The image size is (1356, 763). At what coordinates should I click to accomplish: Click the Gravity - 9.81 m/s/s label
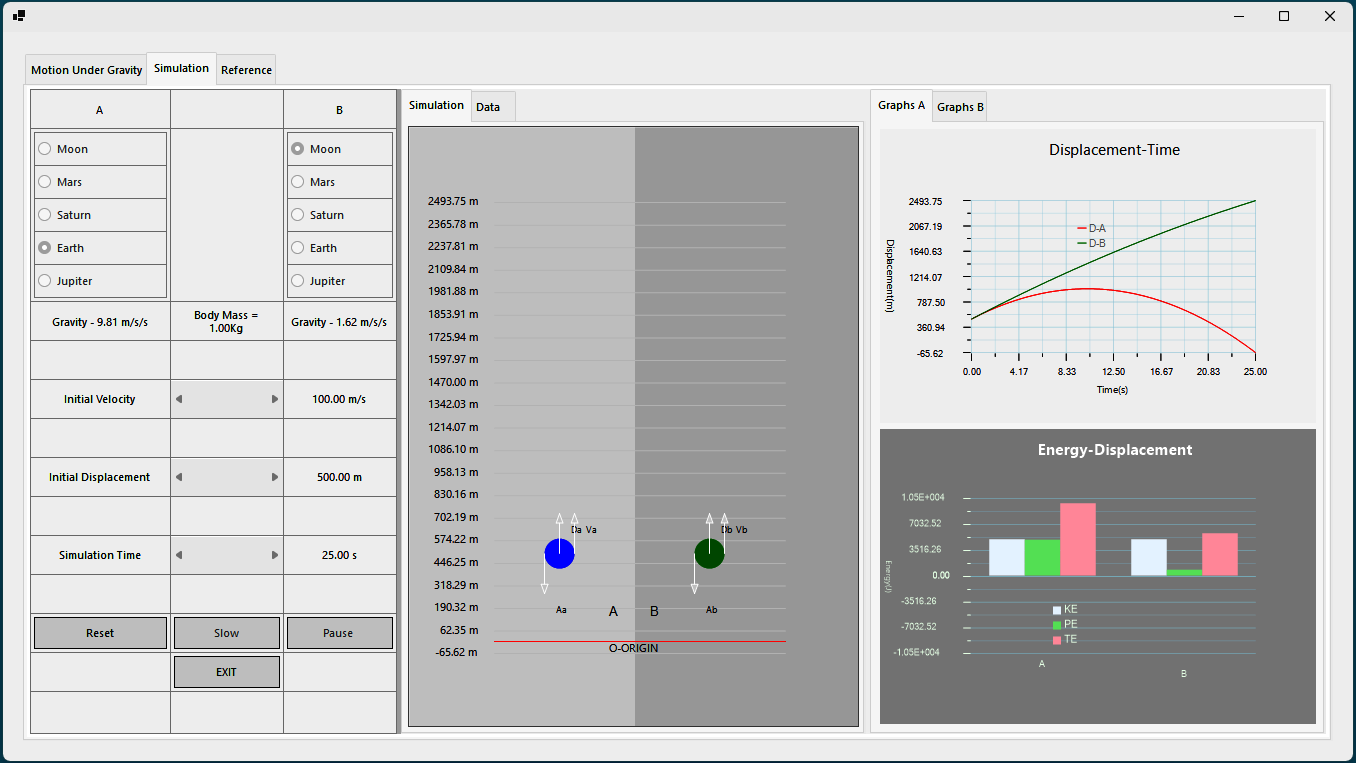tap(100, 322)
